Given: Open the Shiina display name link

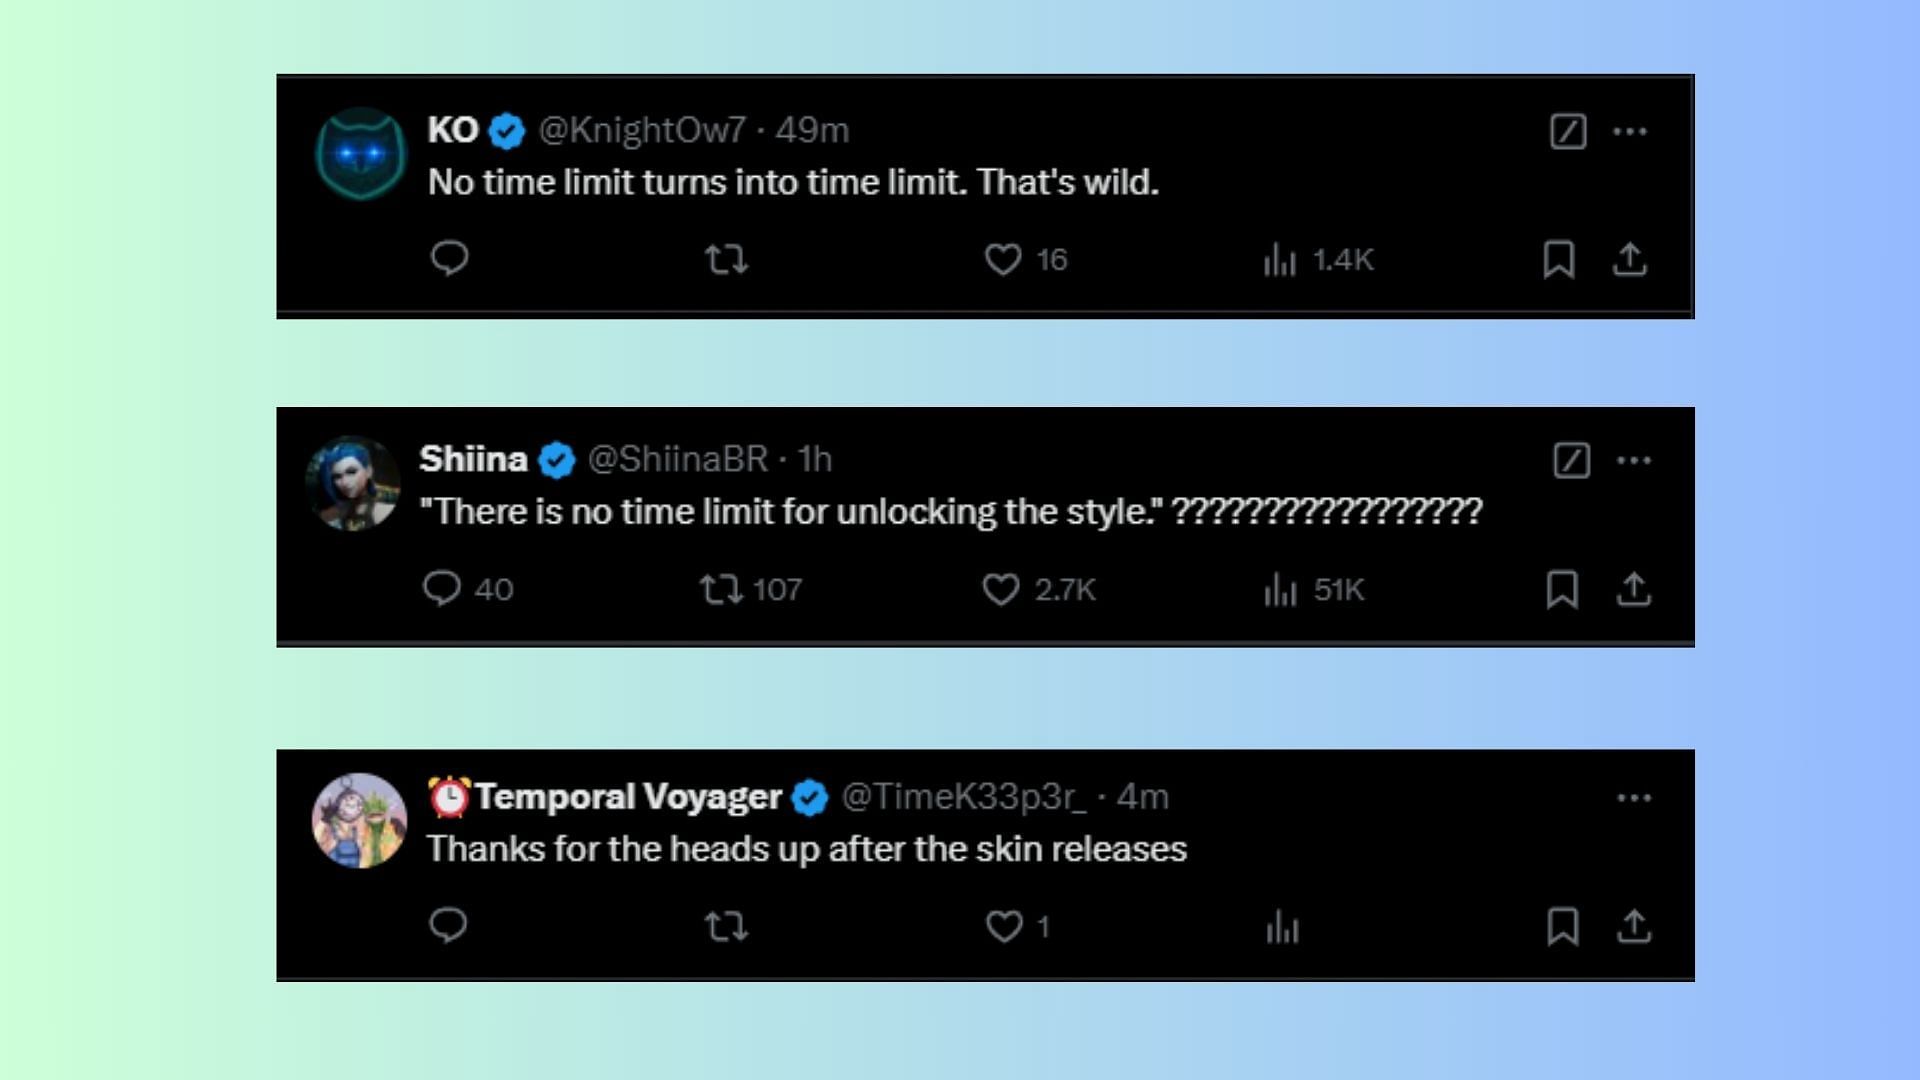Looking at the screenshot, I should pos(473,459).
